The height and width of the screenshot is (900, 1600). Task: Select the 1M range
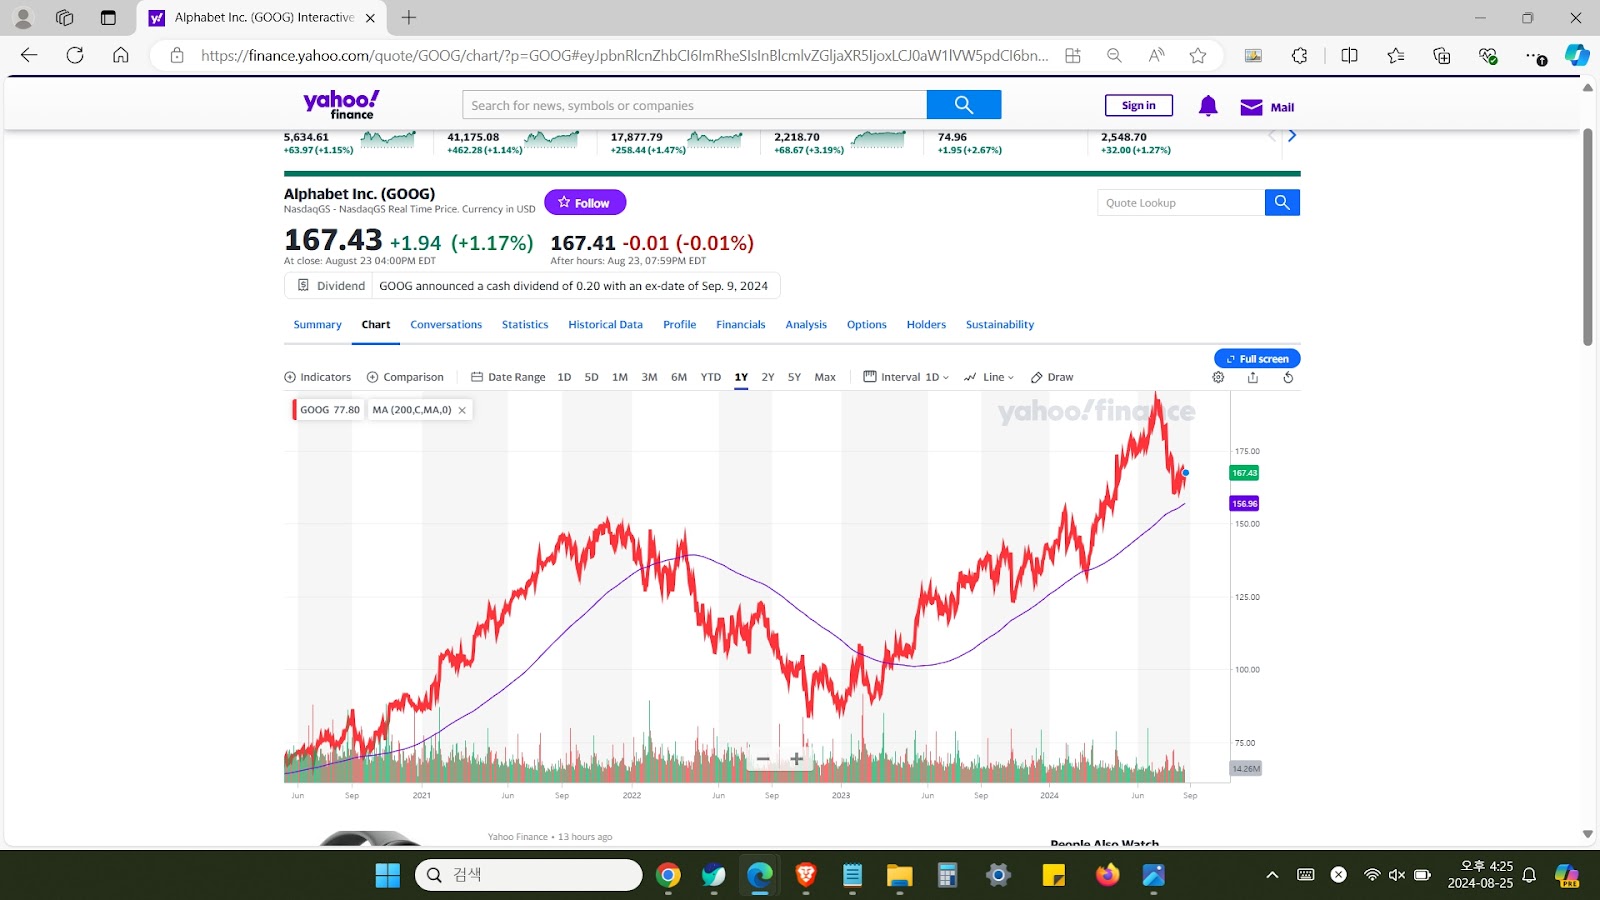(620, 377)
